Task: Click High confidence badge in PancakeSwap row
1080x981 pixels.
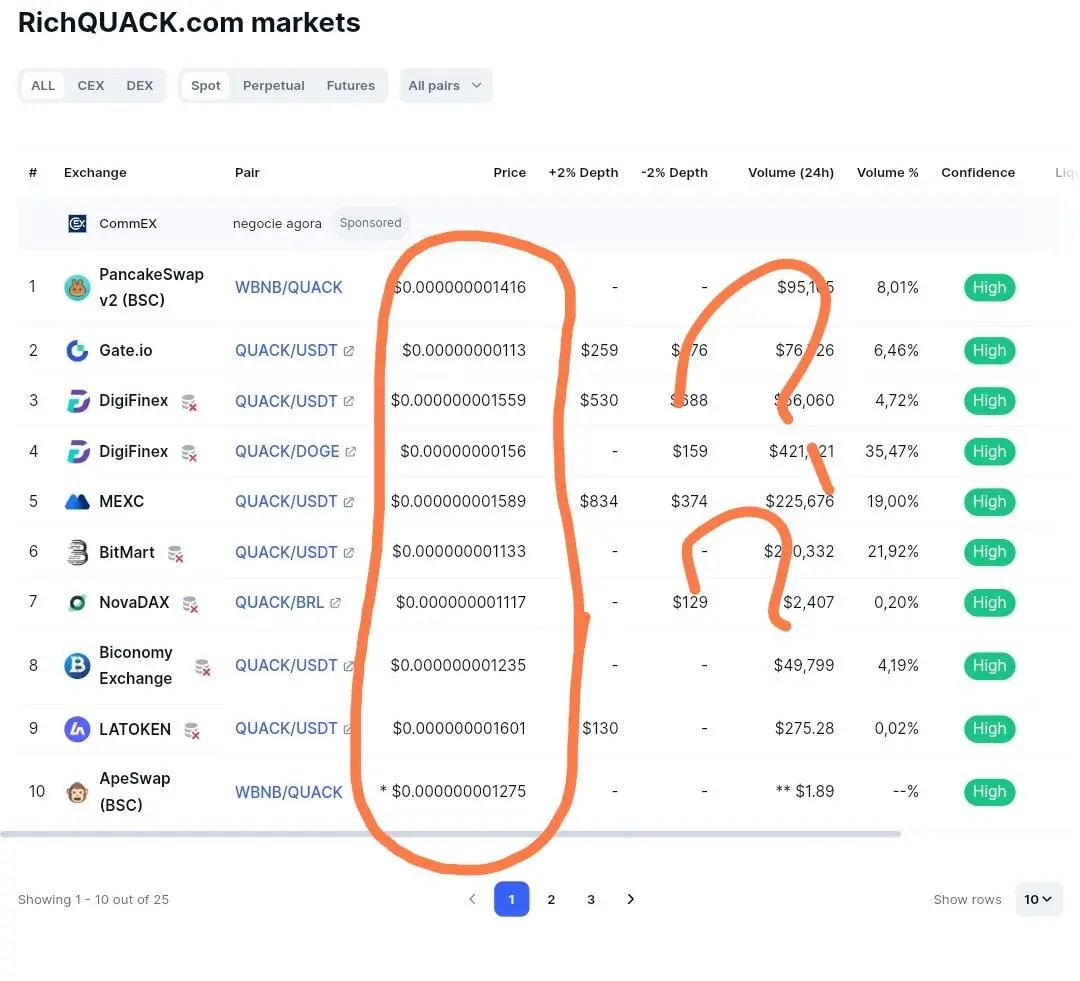Action: click(x=989, y=287)
